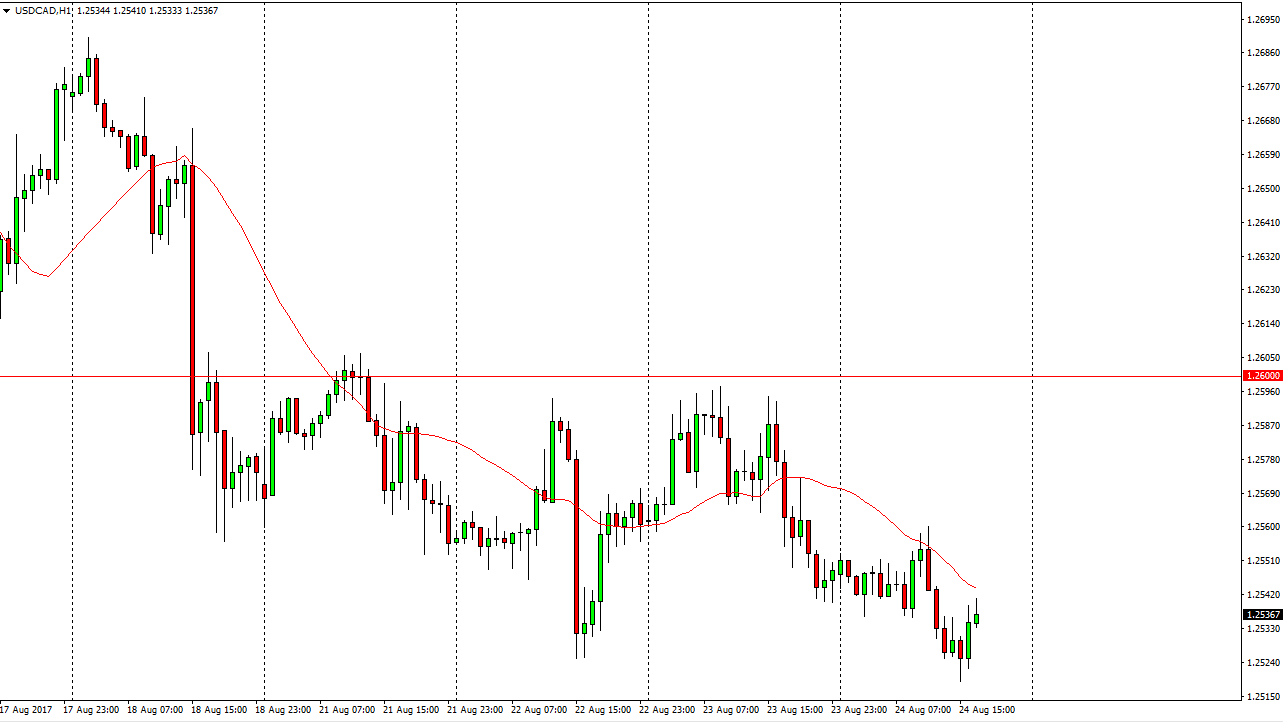This screenshot has height=723, width=1283.
Task: Open the dropdown arrow beside USDCAD,H1
Action: coord(8,10)
